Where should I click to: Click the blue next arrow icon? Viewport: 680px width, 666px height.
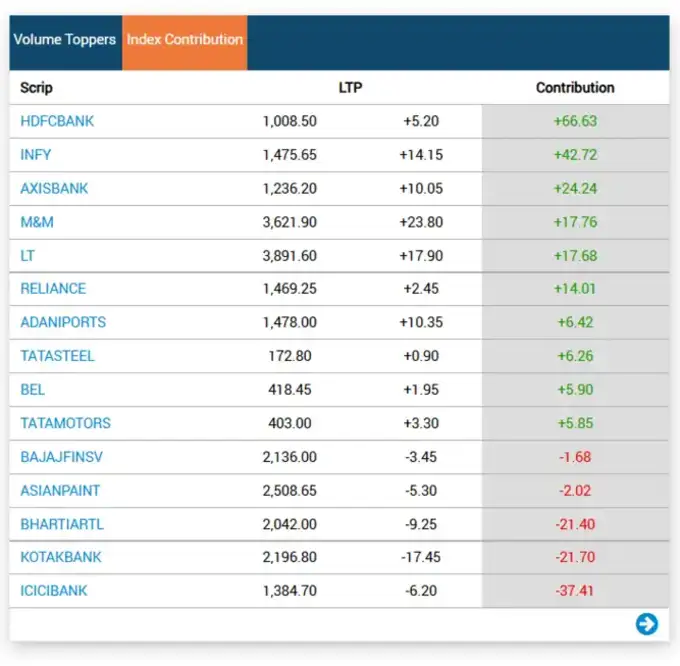[x=647, y=624]
